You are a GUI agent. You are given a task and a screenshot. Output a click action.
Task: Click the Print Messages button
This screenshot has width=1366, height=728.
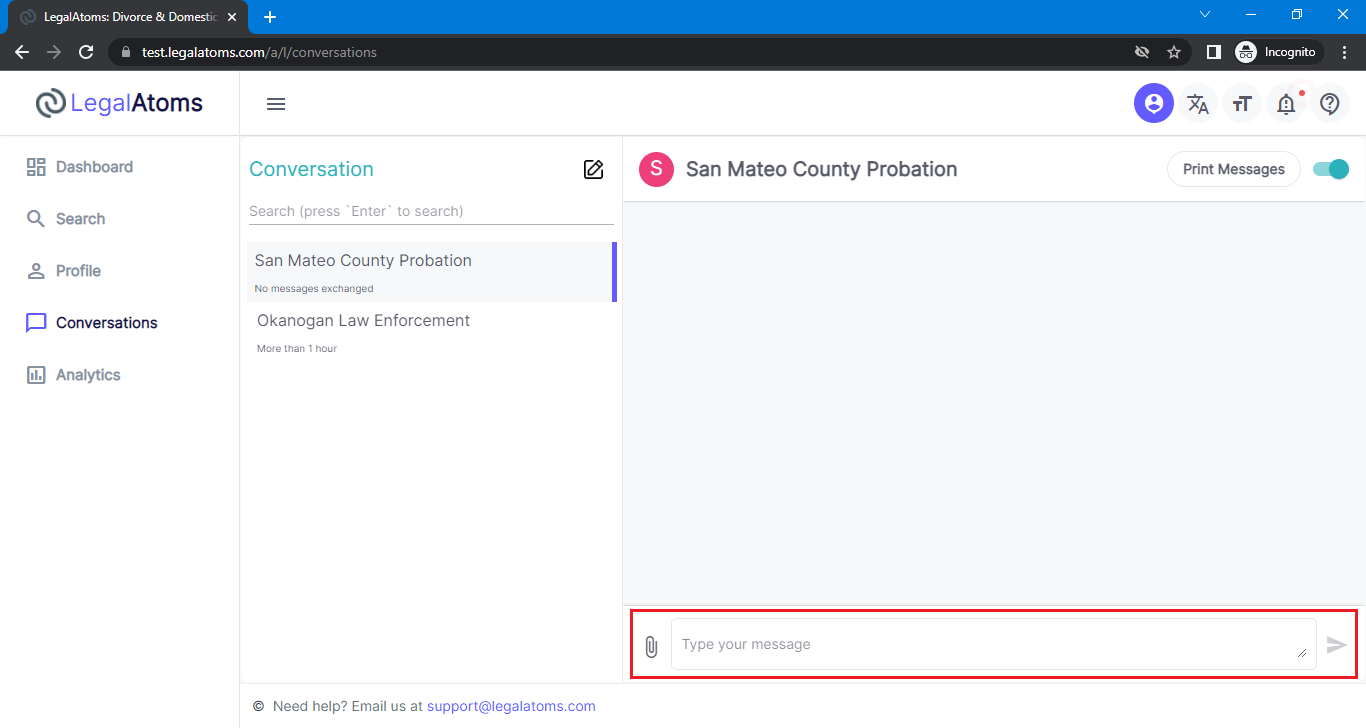click(1233, 169)
